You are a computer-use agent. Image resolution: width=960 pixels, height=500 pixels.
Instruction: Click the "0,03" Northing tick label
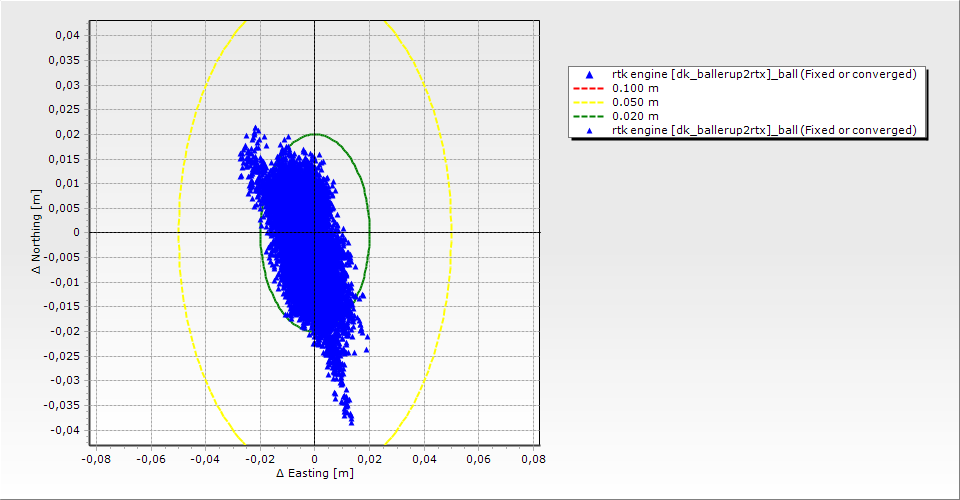[67, 85]
